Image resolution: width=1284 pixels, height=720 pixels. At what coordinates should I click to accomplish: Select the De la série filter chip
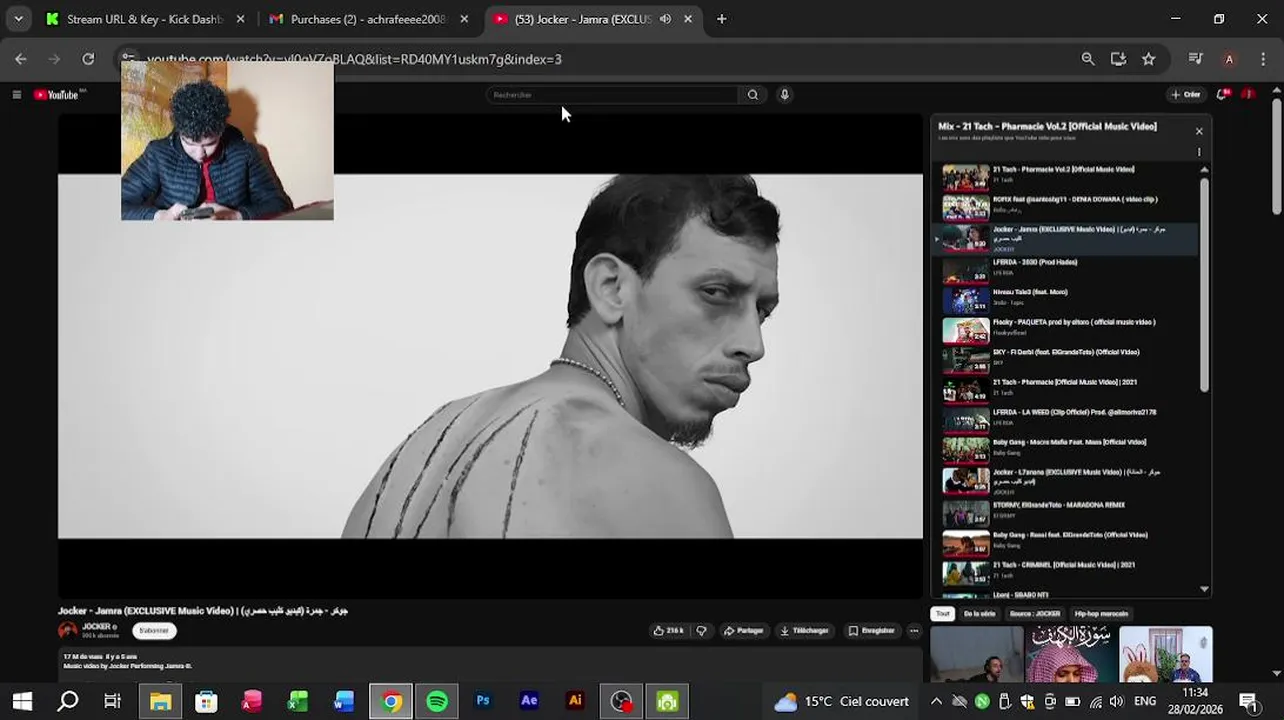[x=979, y=613]
